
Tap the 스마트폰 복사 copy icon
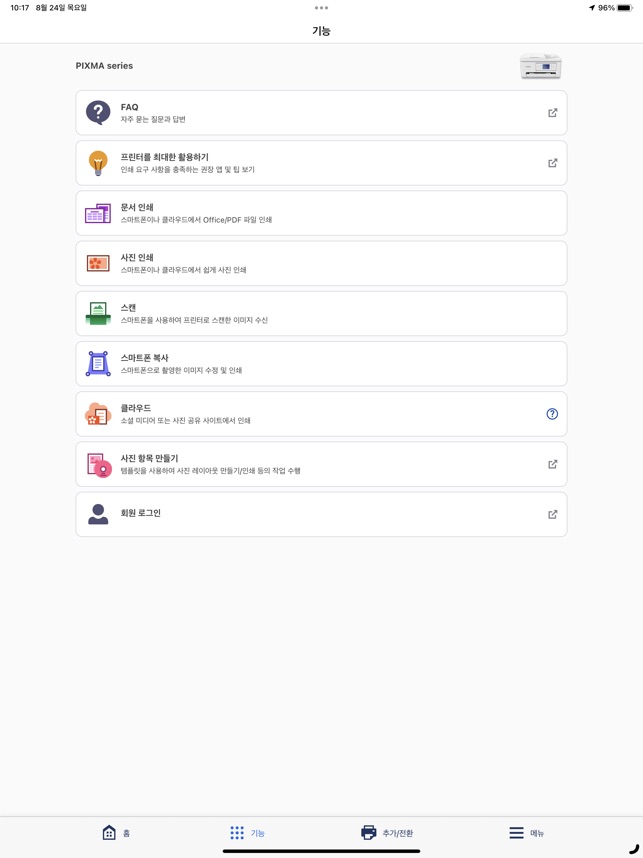[x=98, y=363]
